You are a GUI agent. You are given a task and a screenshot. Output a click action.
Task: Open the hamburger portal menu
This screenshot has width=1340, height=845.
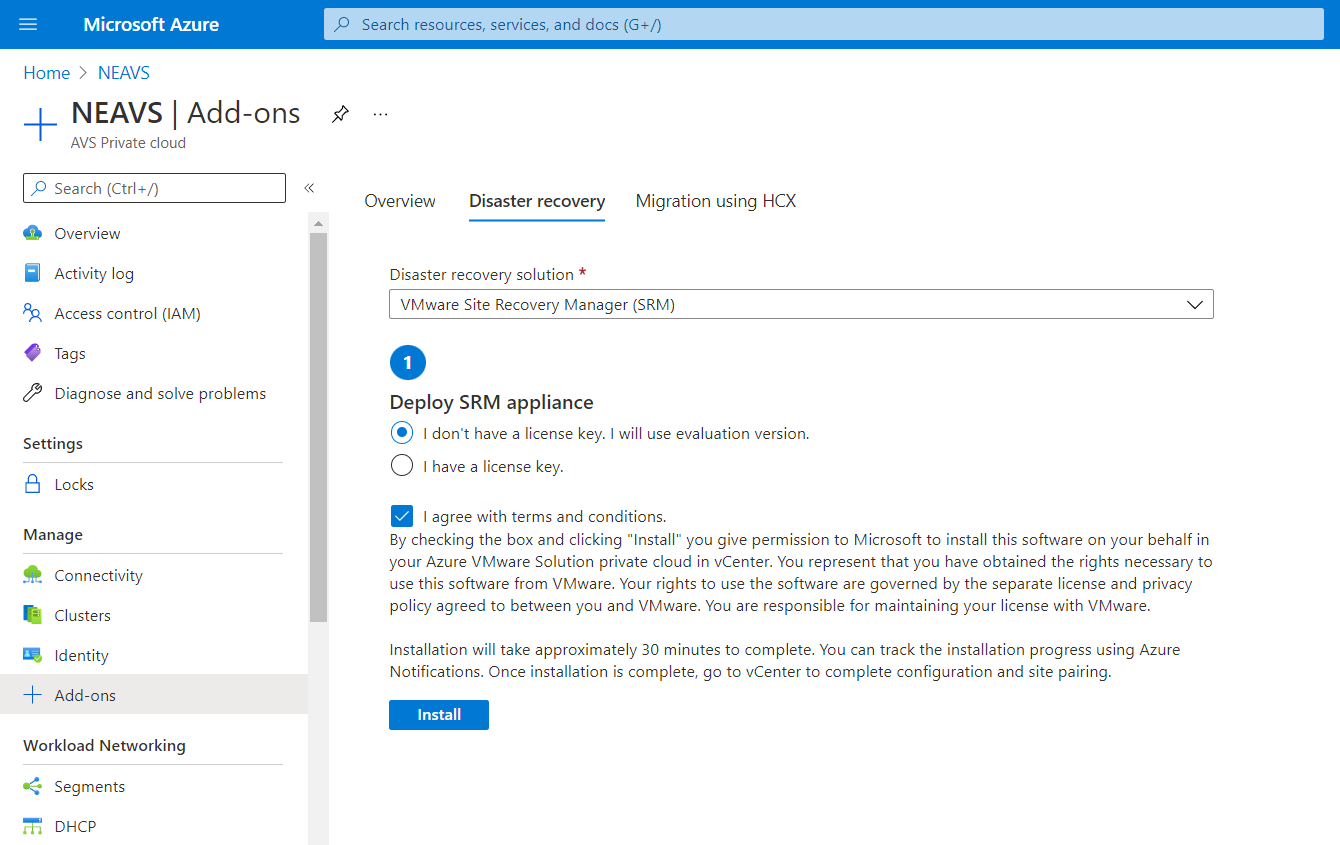click(28, 24)
